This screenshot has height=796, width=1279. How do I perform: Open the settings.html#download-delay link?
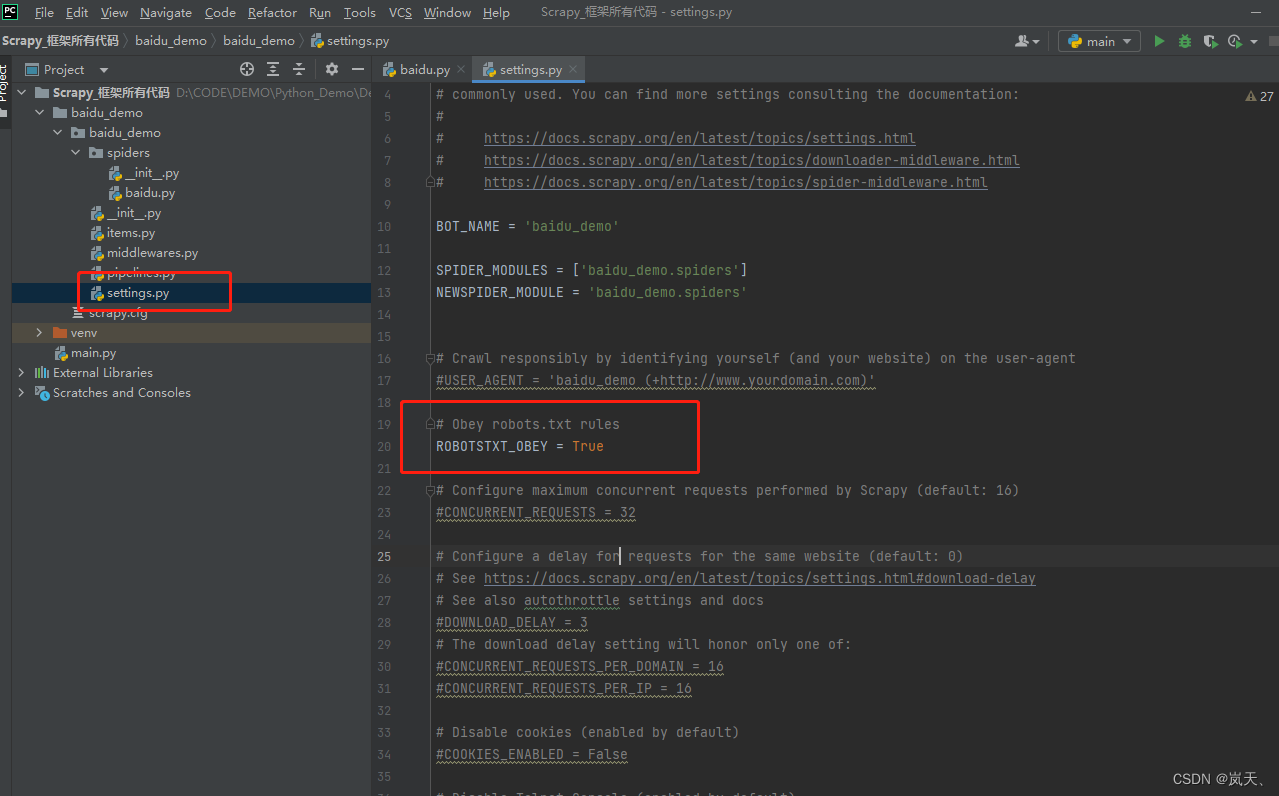[x=760, y=578]
